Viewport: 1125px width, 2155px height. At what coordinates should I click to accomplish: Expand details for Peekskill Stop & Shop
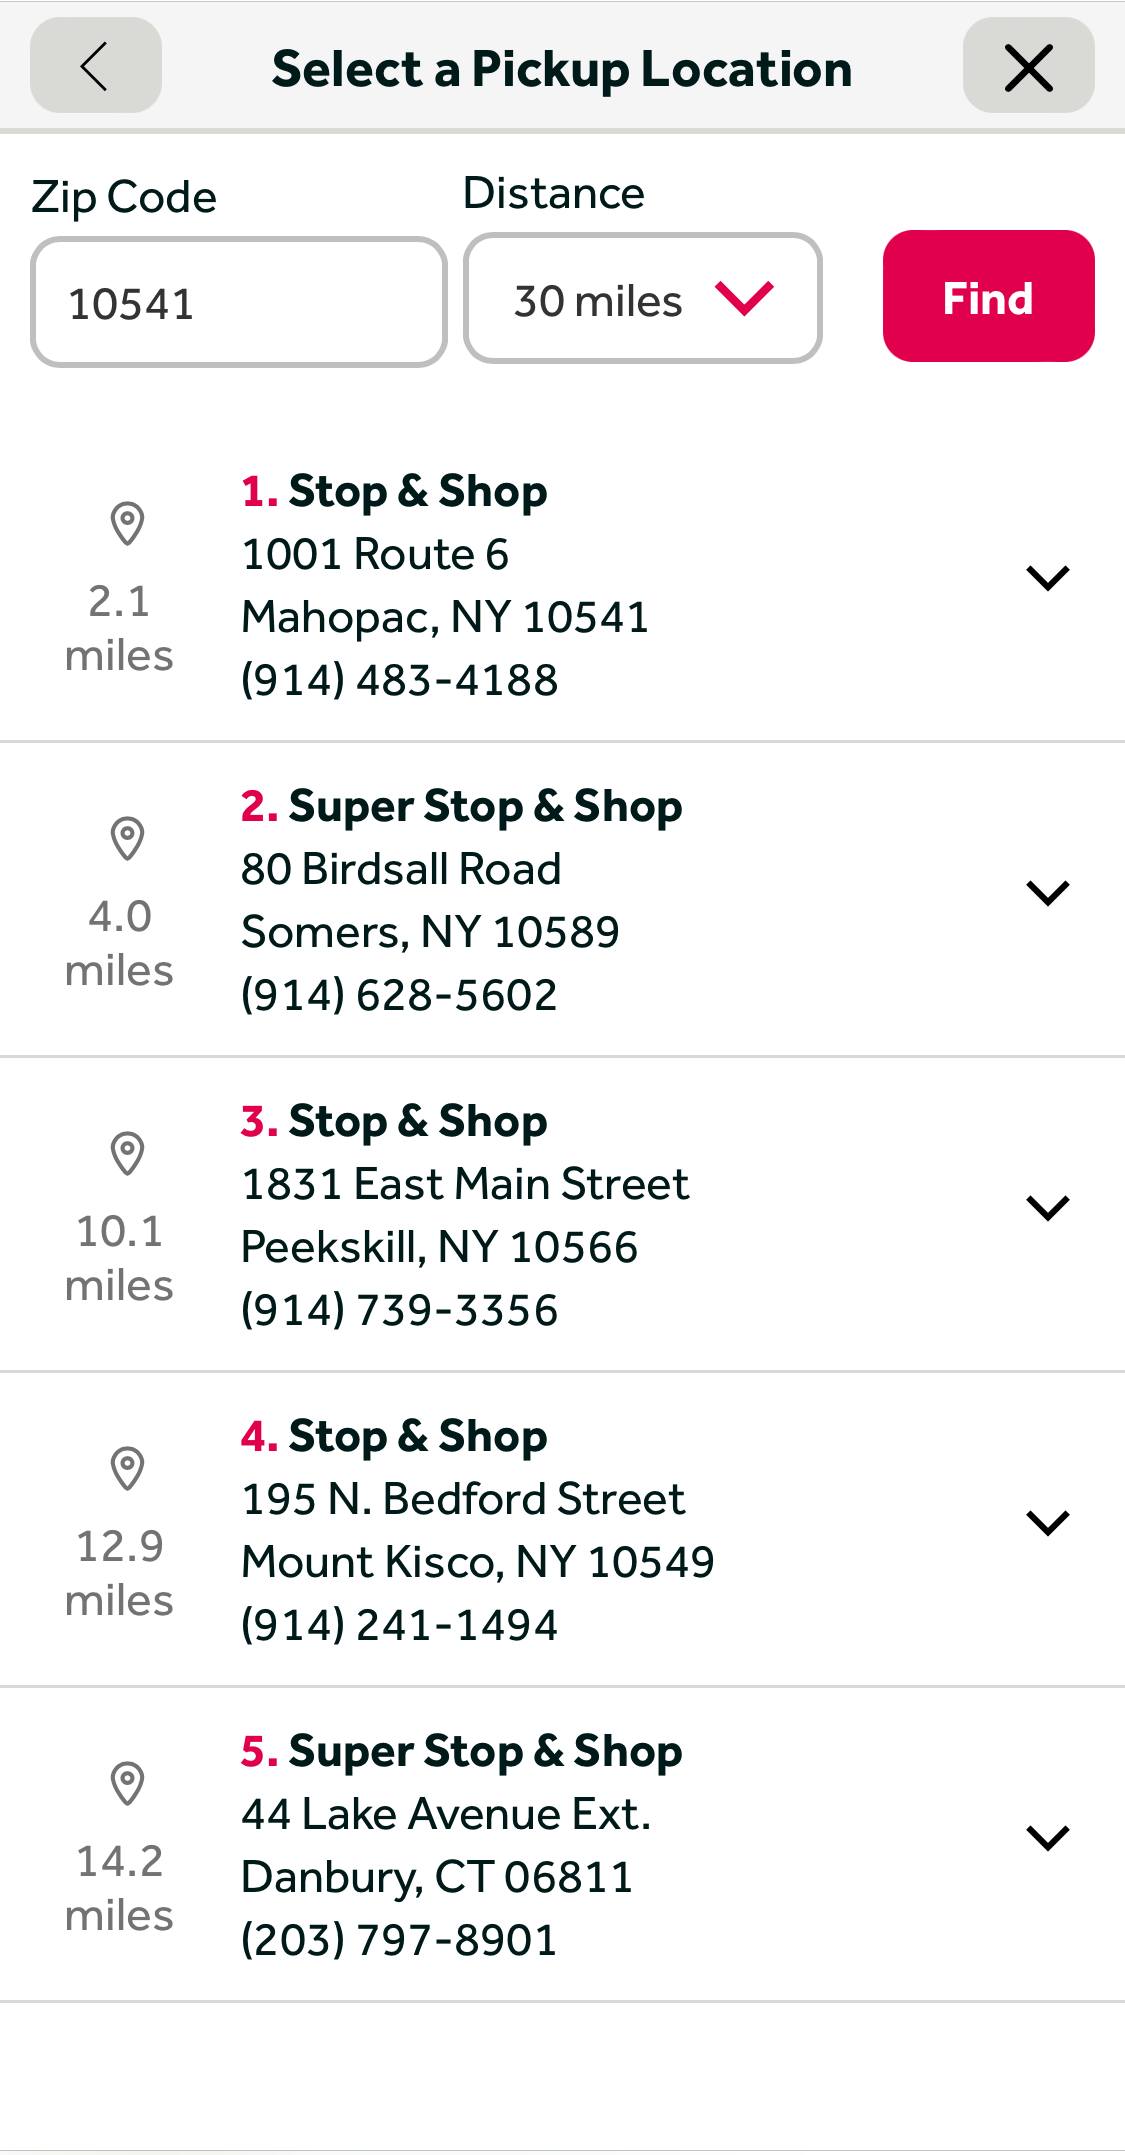click(x=1047, y=1207)
